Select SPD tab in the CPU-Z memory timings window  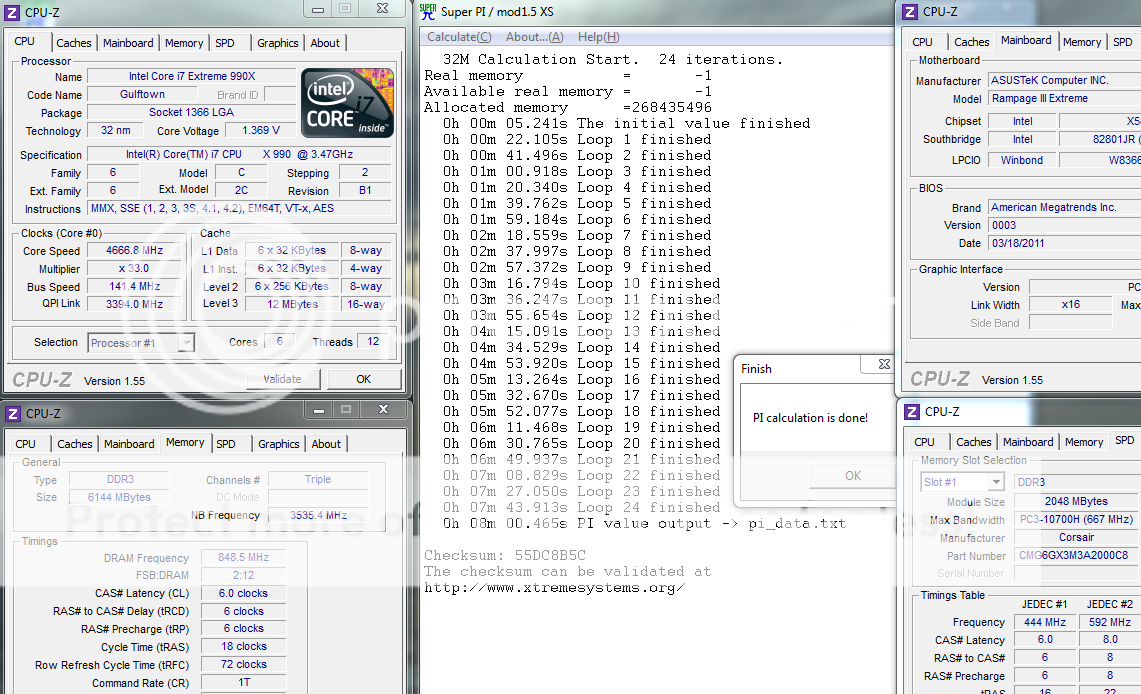click(226, 444)
